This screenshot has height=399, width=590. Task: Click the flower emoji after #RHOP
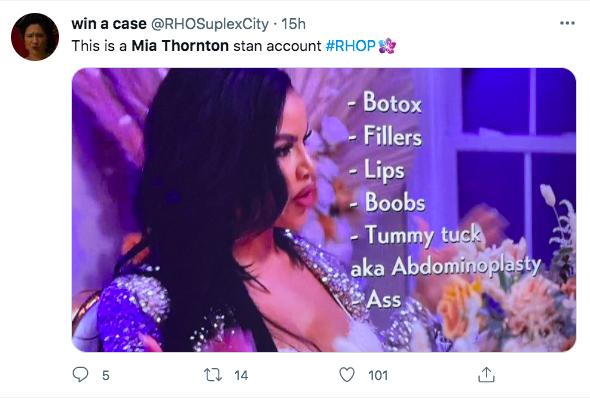coord(387,46)
